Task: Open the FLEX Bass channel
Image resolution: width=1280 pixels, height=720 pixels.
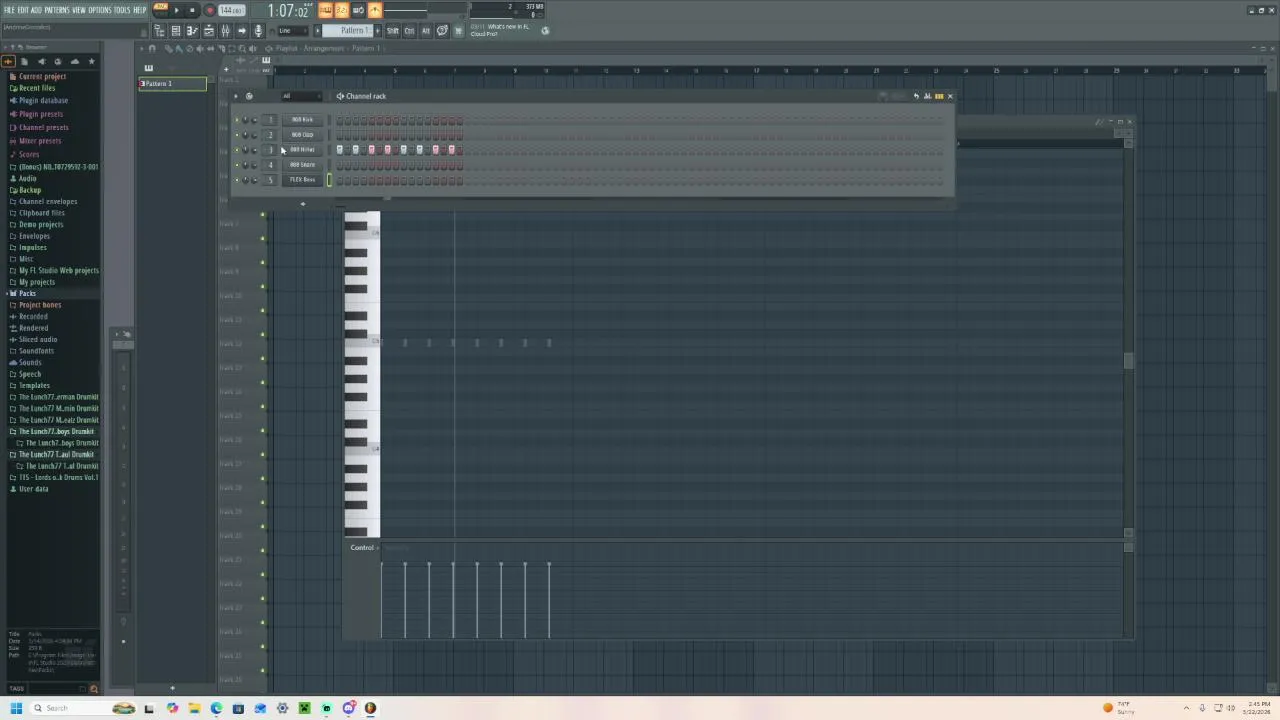Action: pyautogui.click(x=302, y=180)
